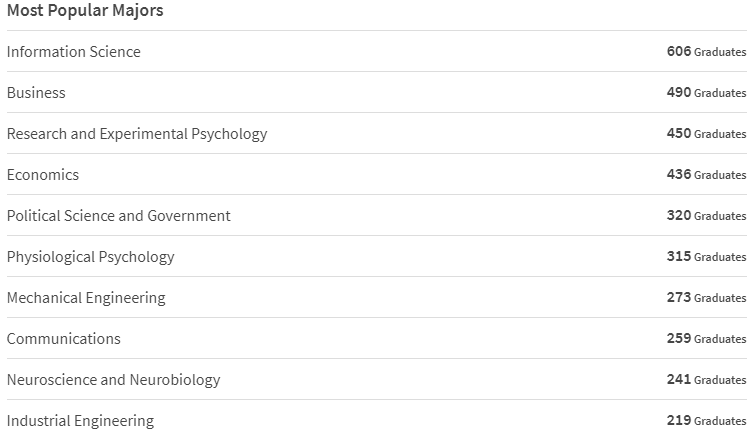Select the Business major
The image size is (752, 440).
click(x=36, y=93)
